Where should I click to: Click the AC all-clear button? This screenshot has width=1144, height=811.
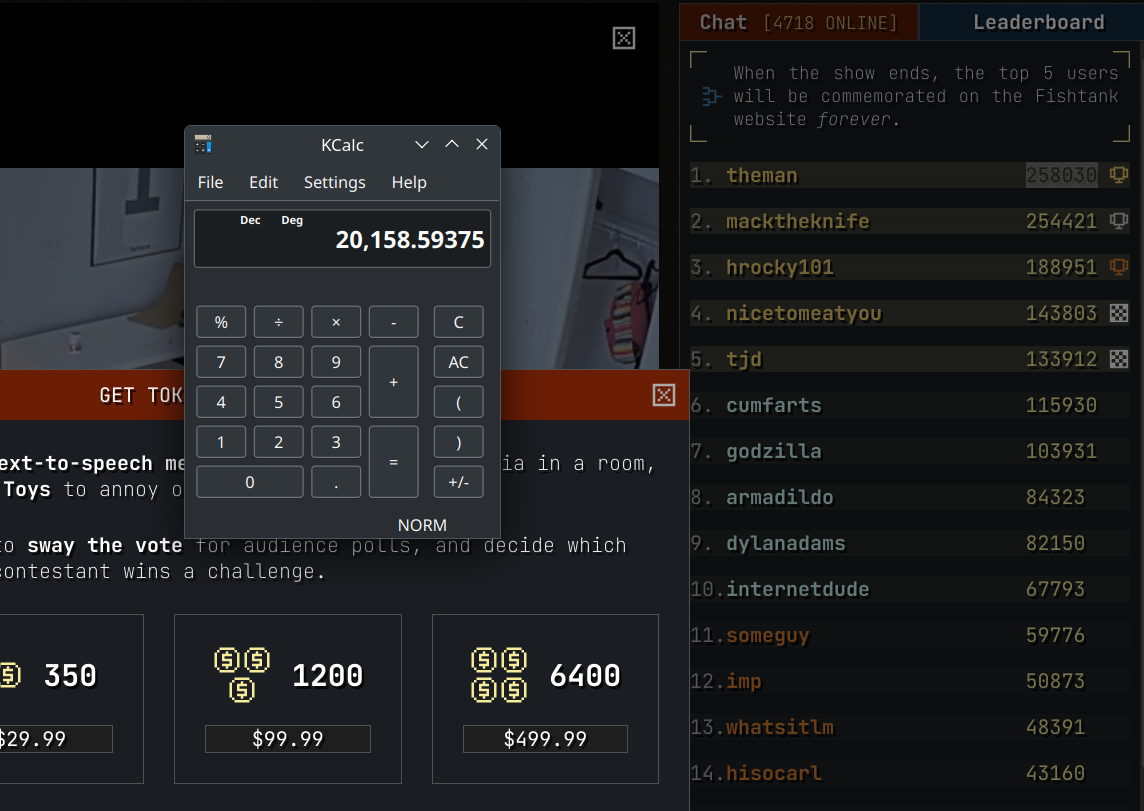(x=459, y=362)
